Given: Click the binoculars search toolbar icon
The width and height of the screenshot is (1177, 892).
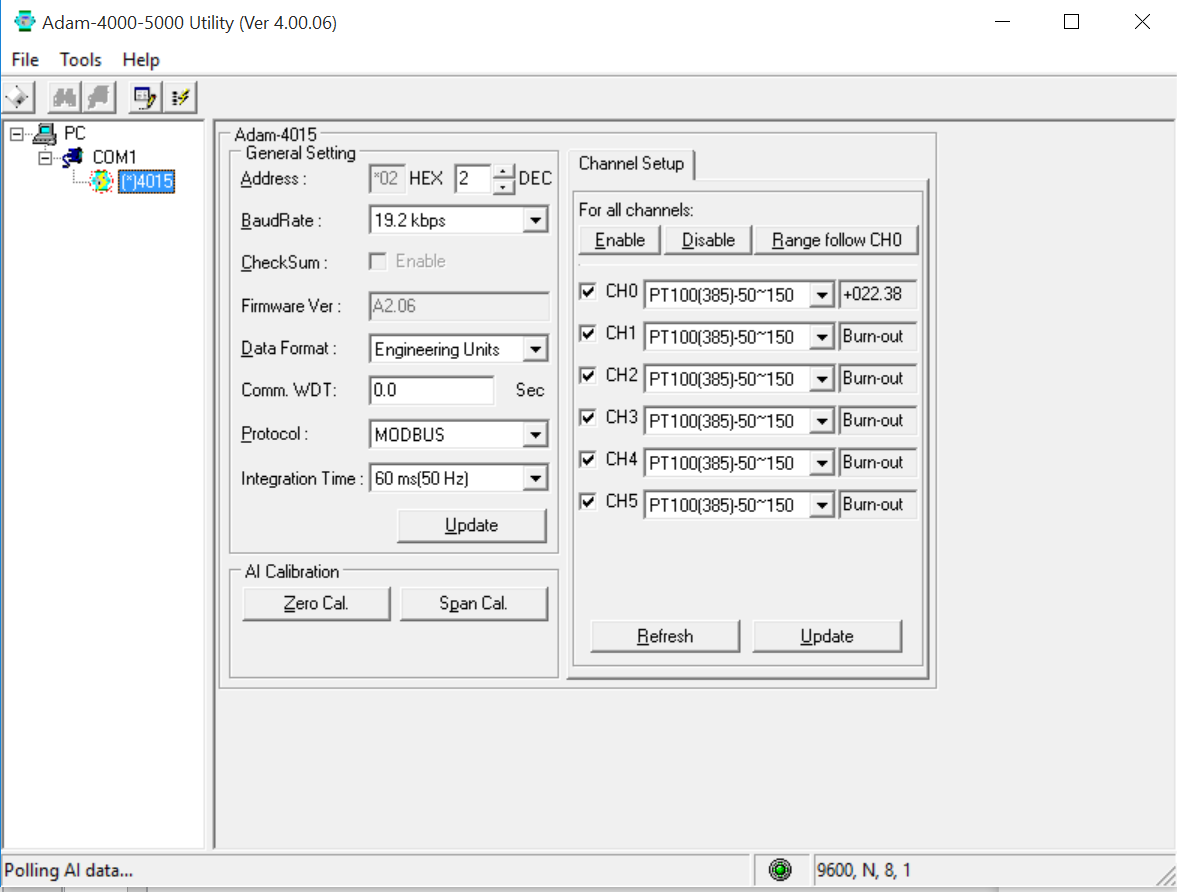Looking at the screenshot, I should (x=65, y=97).
